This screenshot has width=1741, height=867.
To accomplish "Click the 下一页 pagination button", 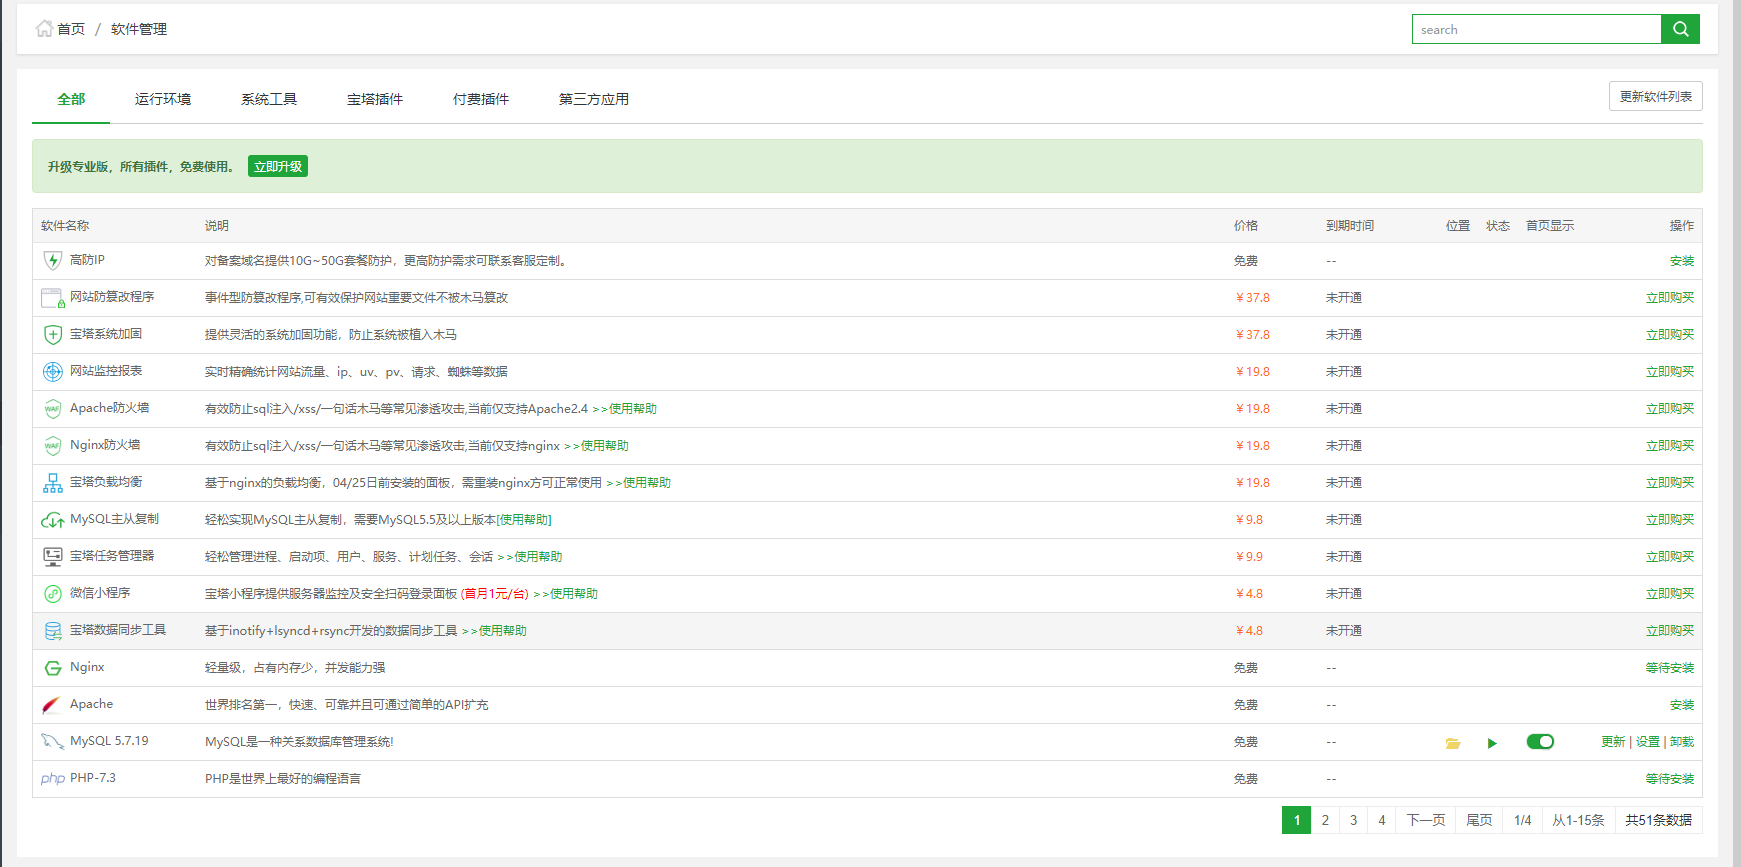I will [1426, 820].
